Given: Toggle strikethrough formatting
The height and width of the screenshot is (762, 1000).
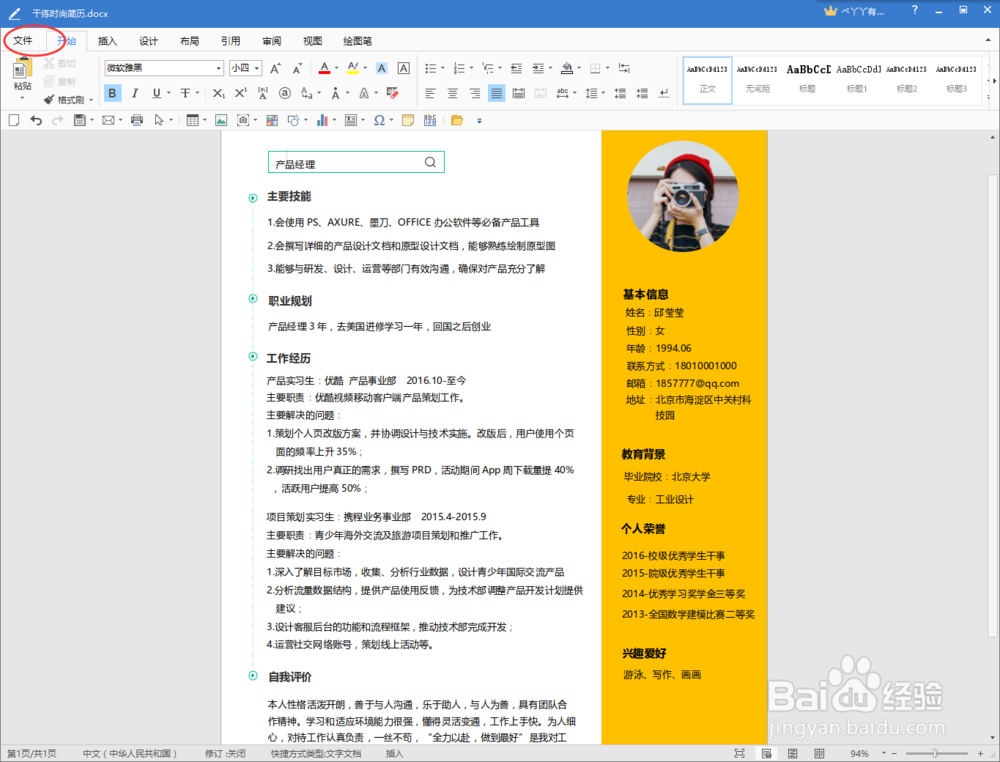Looking at the screenshot, I should tap(185, 93).
